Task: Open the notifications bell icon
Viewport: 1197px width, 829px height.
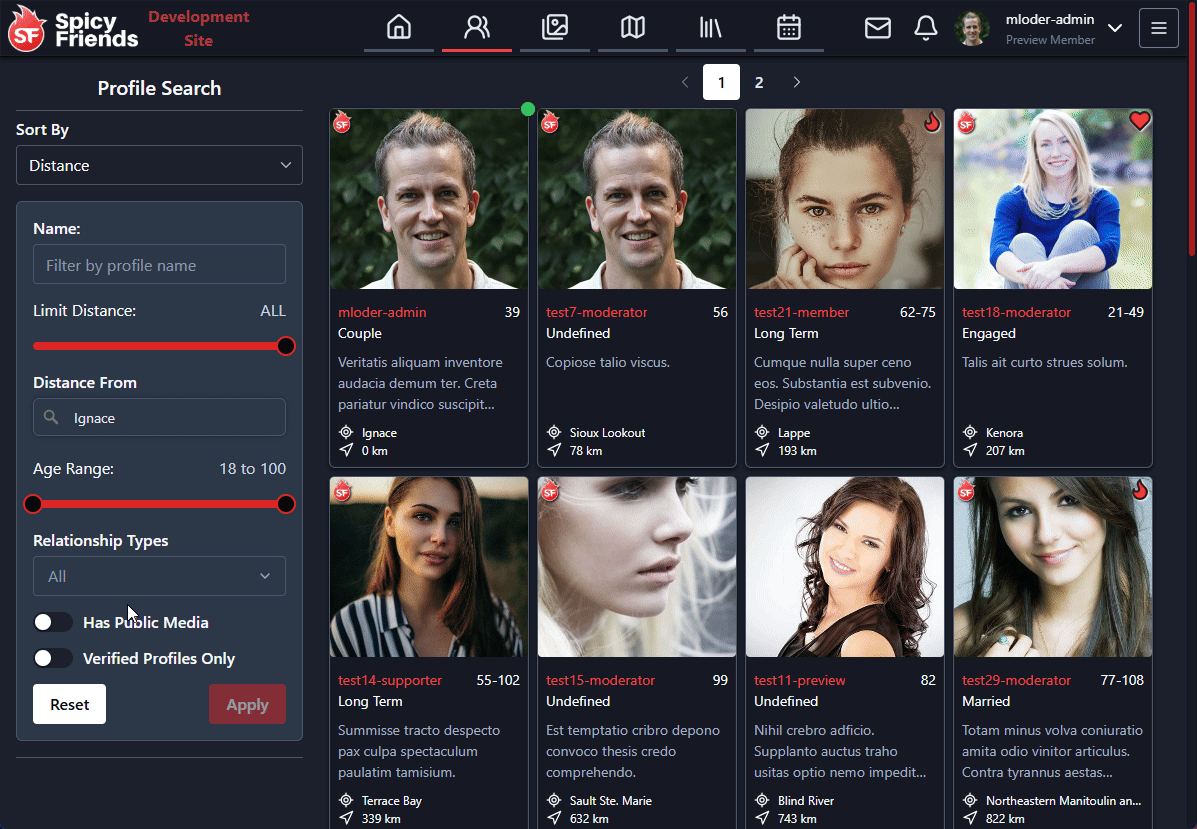Action: (926, 28)
